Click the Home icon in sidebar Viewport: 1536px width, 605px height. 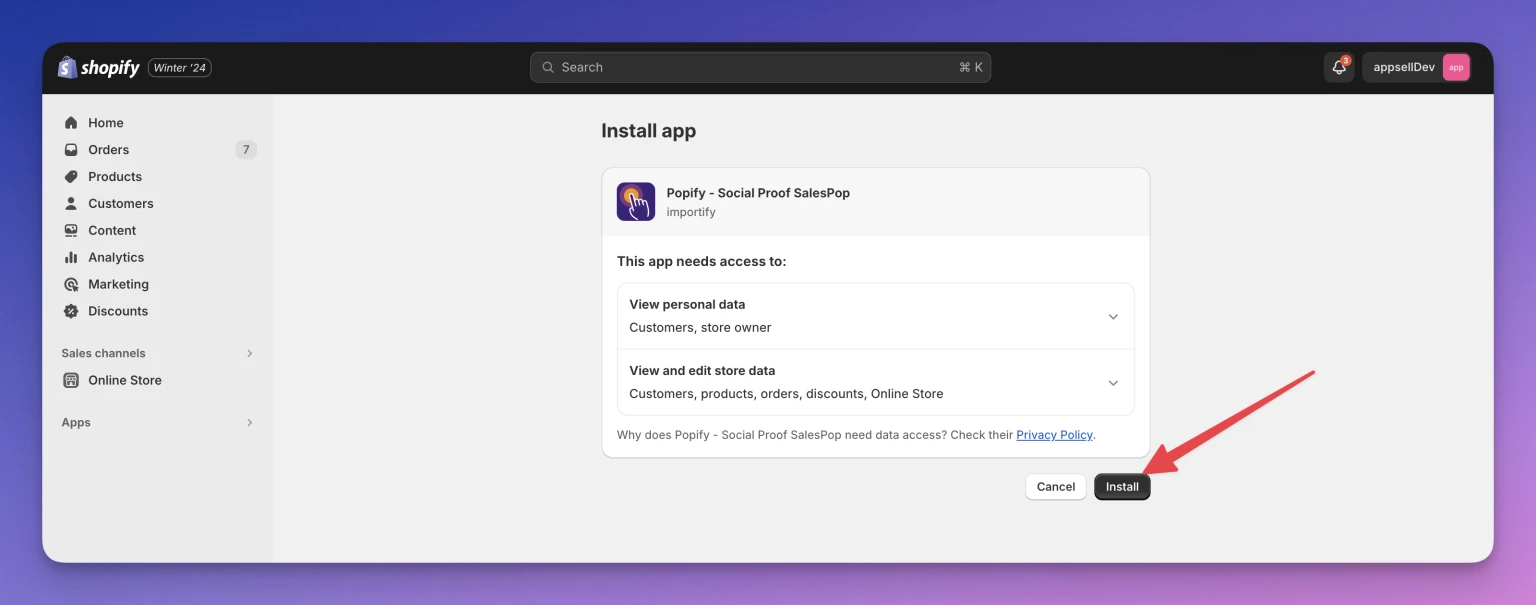tap(71, 123)
